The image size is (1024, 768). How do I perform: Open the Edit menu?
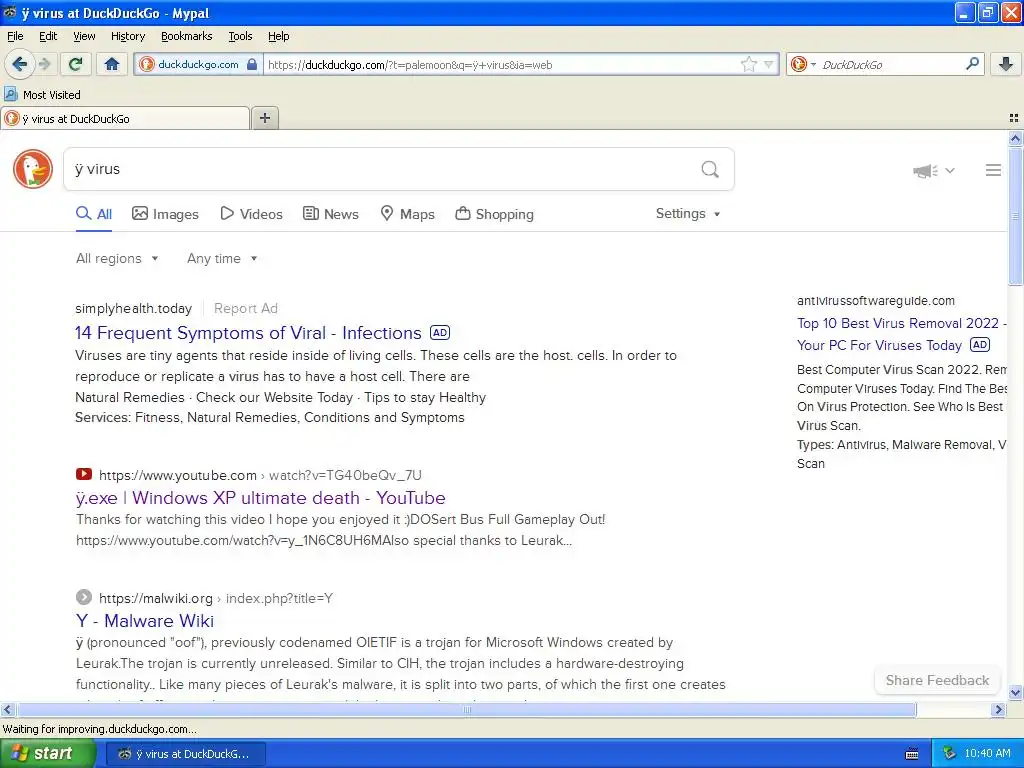(x=48, y=37)
